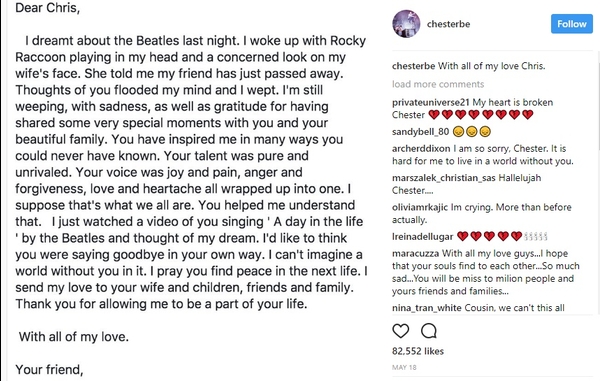The image size is (600, 381).
Task: Expand load more comments
Action: pos(438,84)
